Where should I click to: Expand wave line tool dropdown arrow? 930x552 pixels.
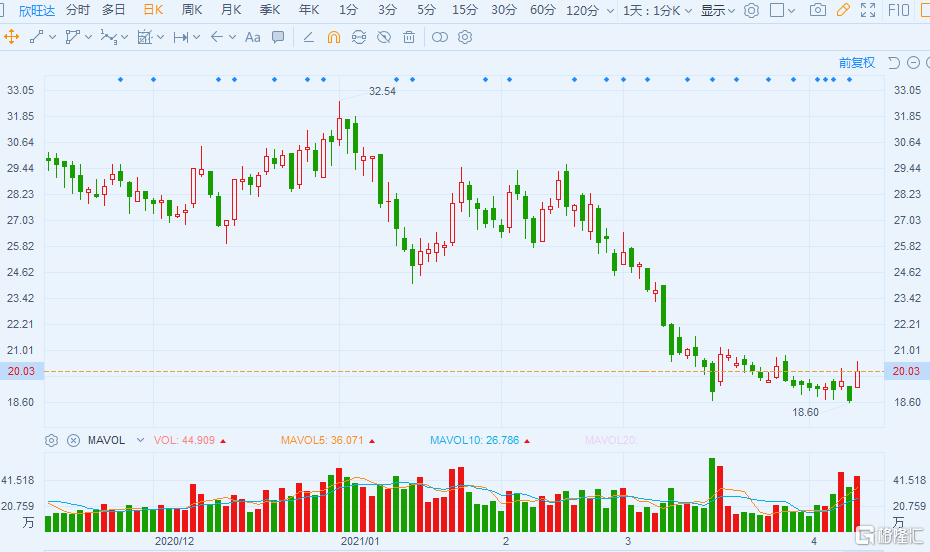(x=124, y=37)
